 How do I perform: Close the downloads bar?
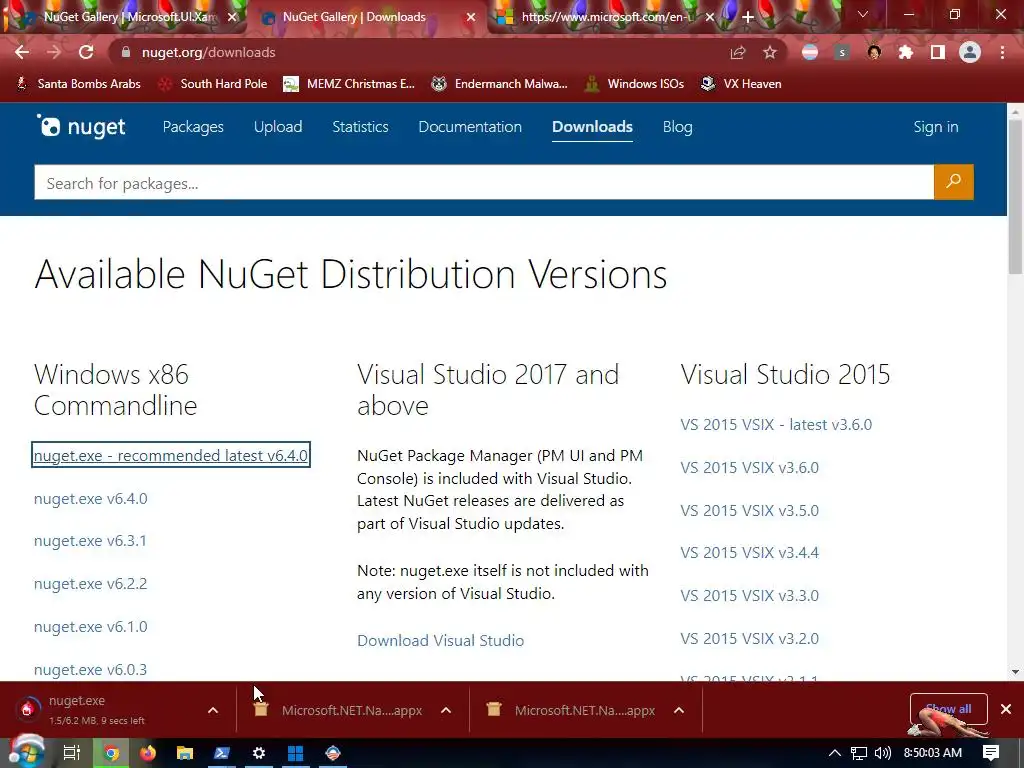(x=1006, y=709)
